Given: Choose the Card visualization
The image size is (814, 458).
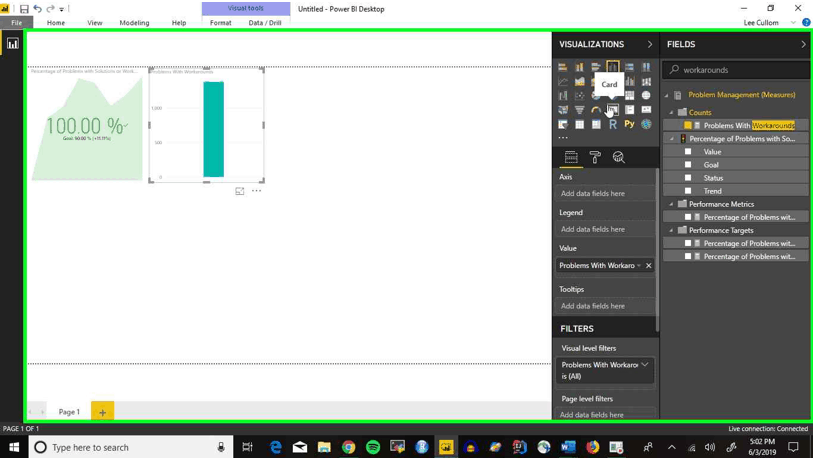Looking at the screenshot, I should (613, 110).
